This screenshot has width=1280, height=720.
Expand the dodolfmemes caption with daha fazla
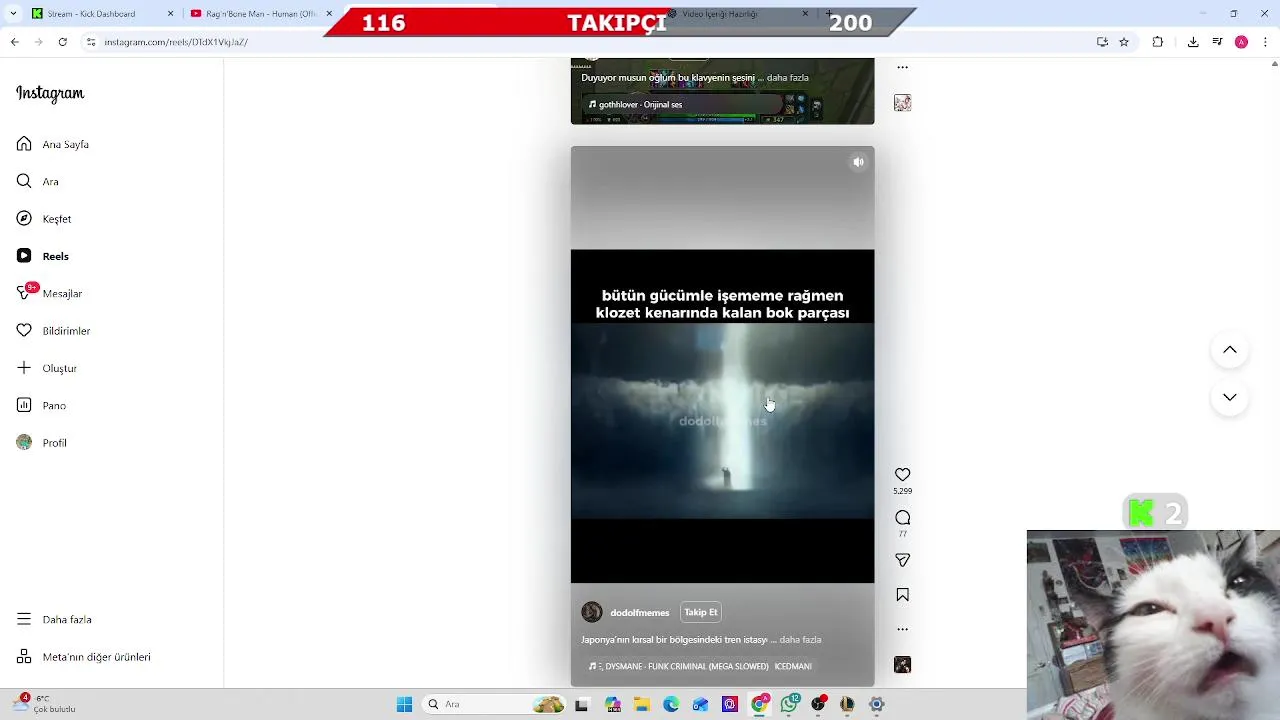(800, 640)
